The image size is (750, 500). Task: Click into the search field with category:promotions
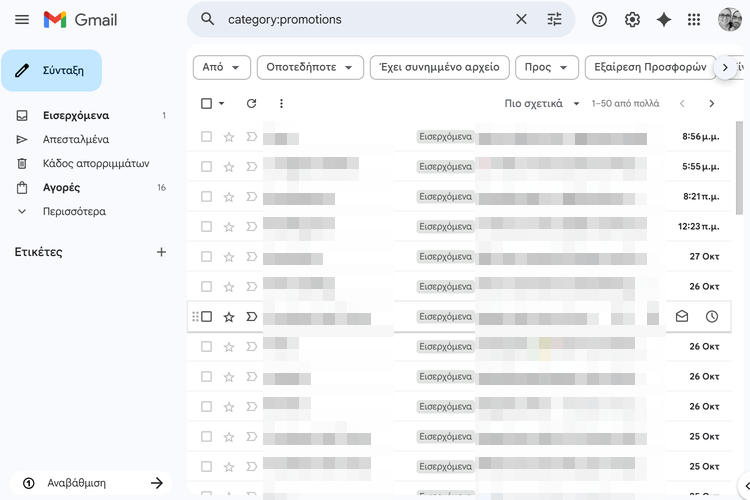(x=360, y=19)
